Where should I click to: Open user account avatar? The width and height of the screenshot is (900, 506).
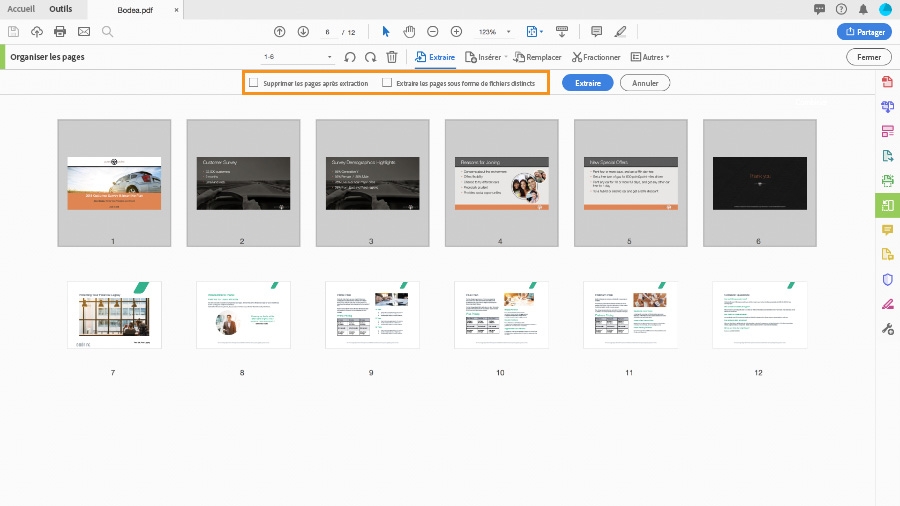pos(886,9)
